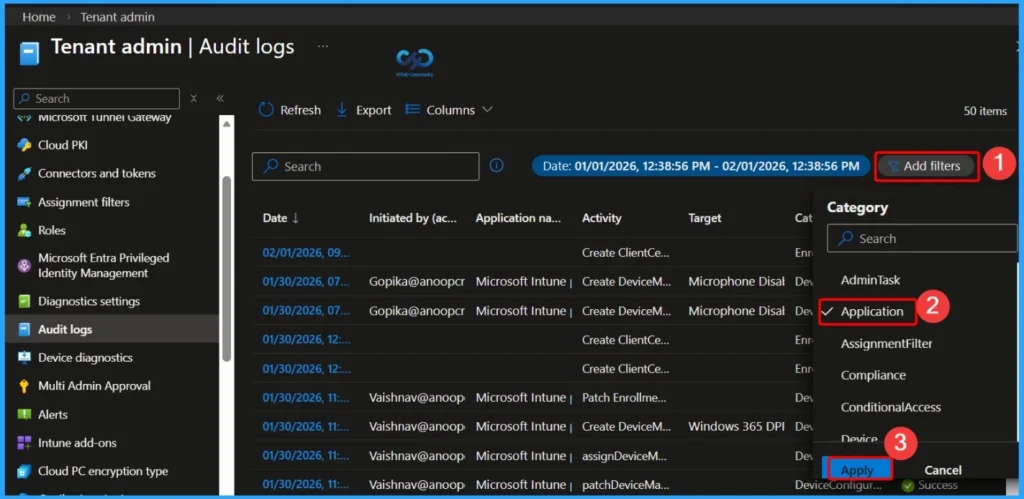
Task: Open the Roles menu item
Action: pos(52,231)
